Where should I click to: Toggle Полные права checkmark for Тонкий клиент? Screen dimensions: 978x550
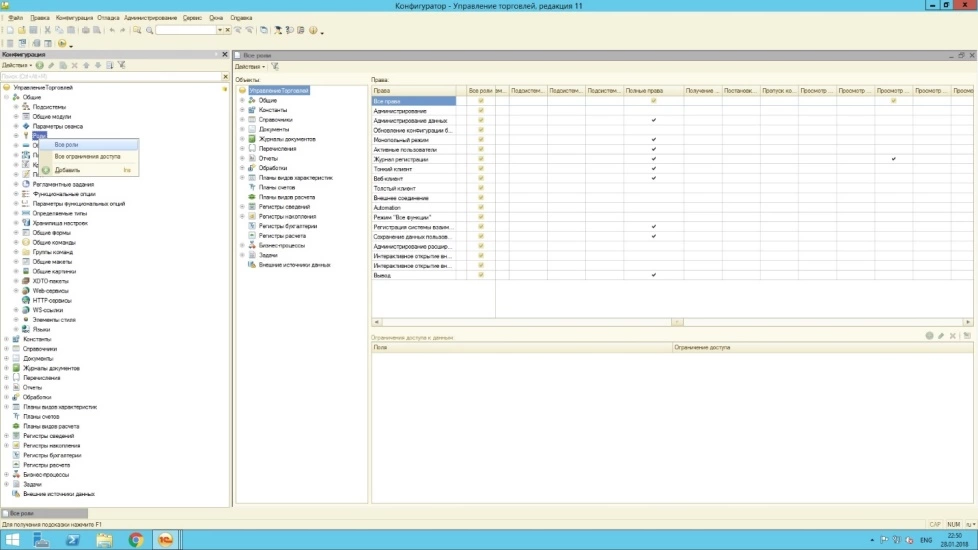tap(653, 168)
